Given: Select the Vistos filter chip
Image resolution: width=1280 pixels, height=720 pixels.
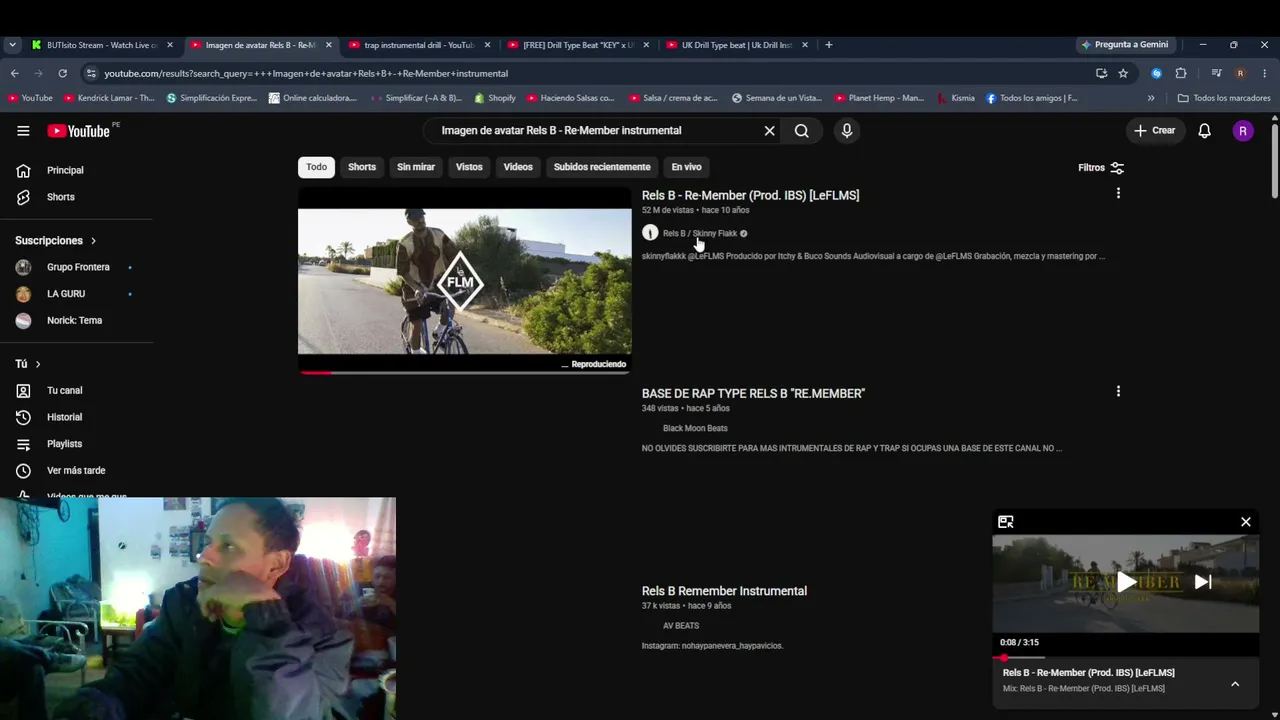Looking at the screenshot, I should pyautogui.click(x=469, y=167).
